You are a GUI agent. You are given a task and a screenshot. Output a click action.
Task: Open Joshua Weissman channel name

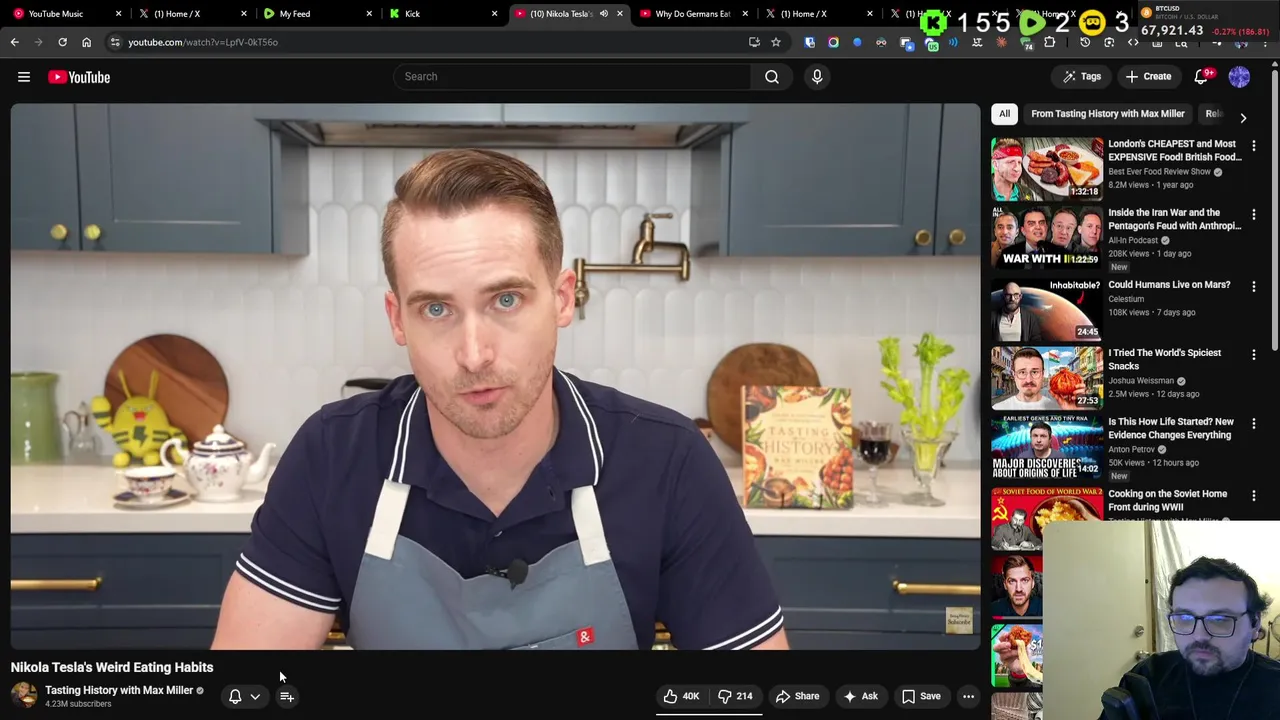point(1141,381)
